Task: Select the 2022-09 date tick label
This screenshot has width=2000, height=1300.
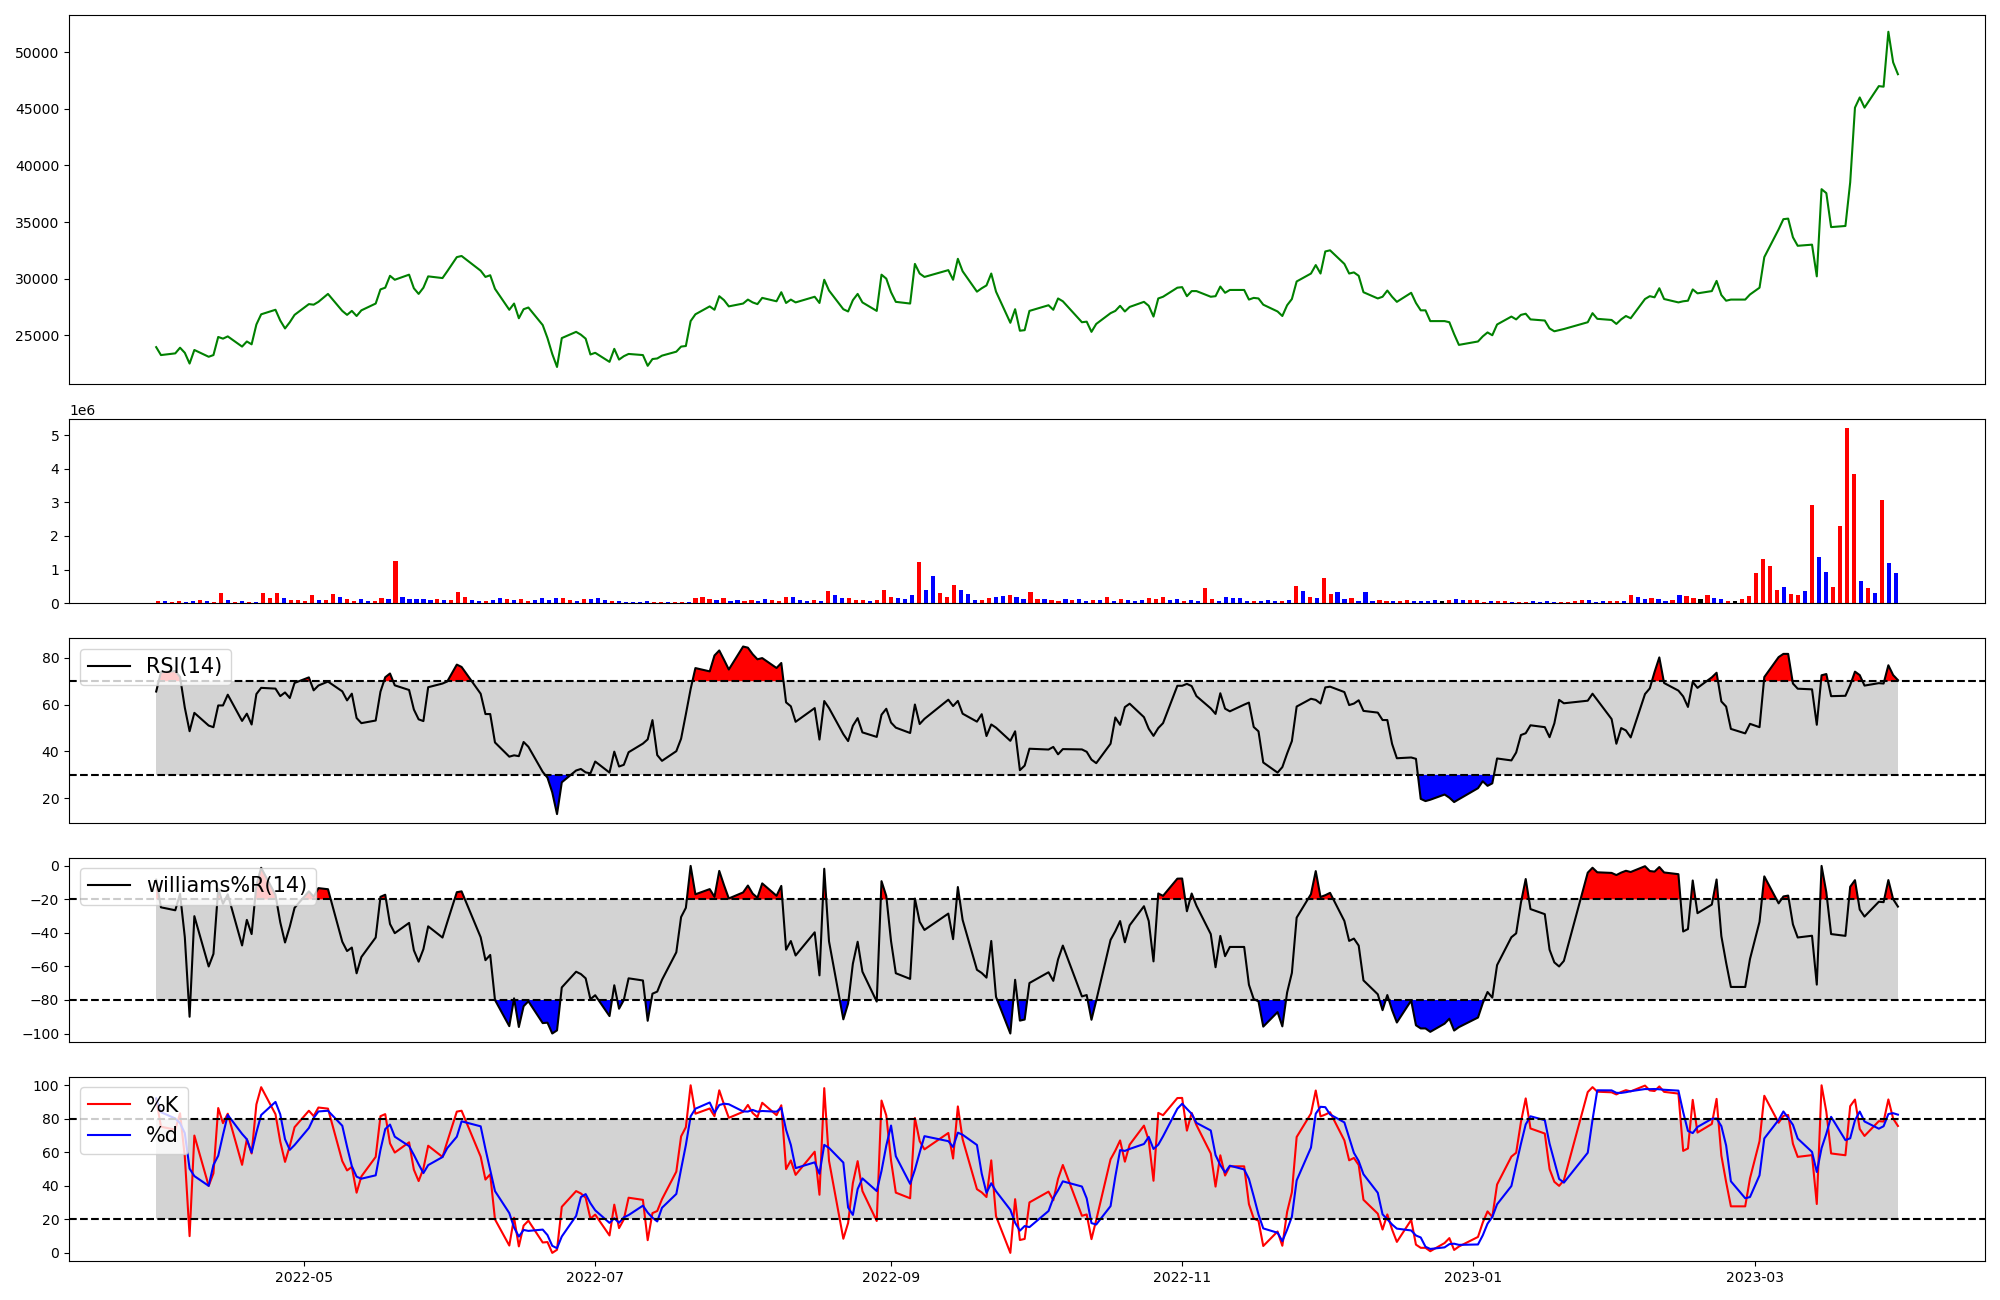Action: [890, 1277]
